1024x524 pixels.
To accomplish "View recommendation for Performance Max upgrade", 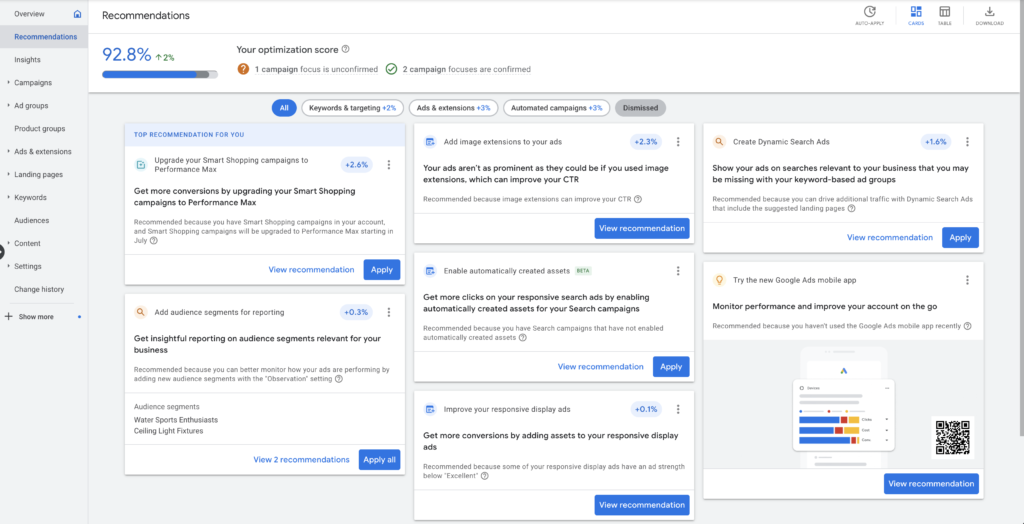I will click(312, 270).
